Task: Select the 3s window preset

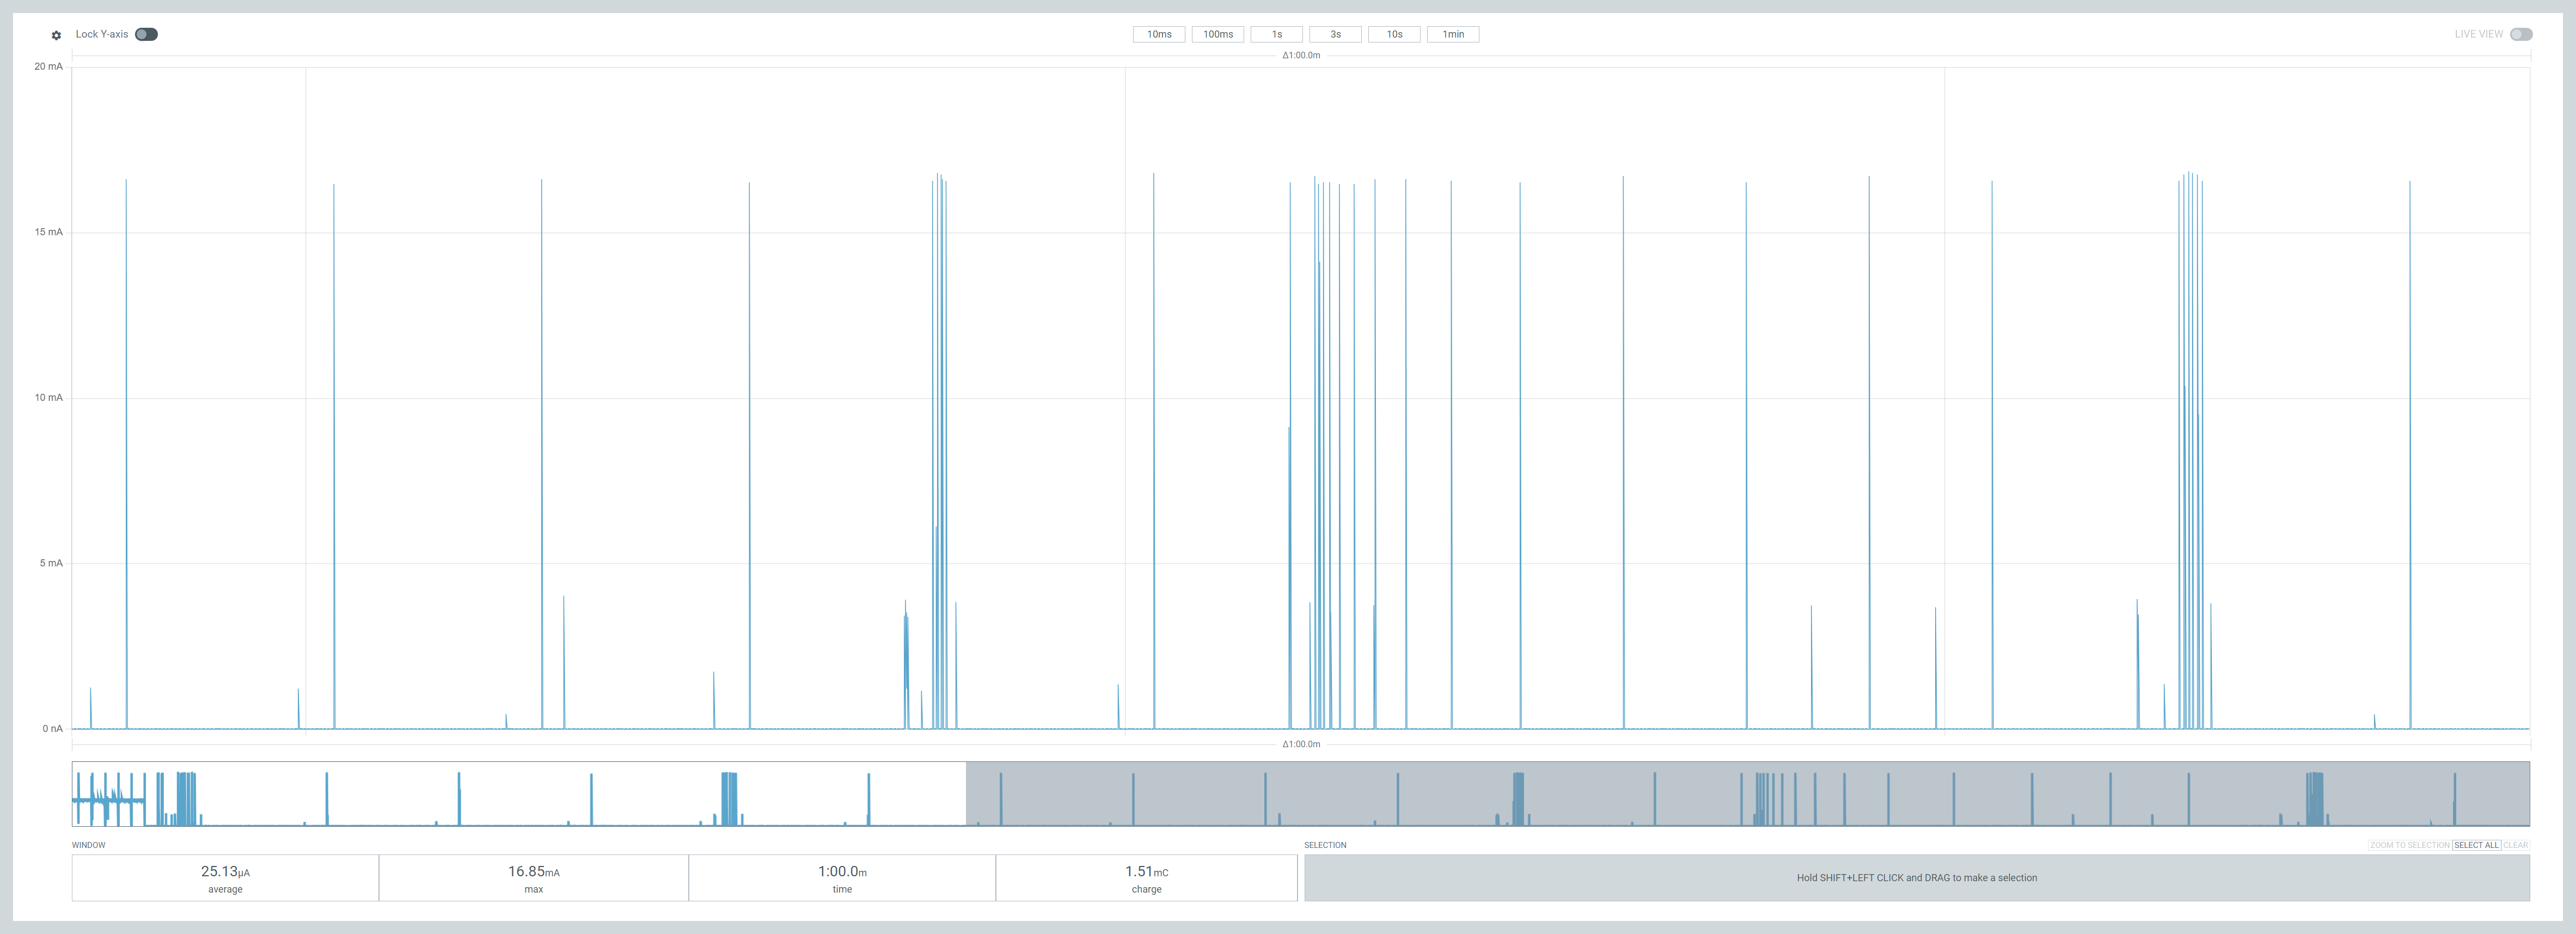Action: [1335, 34]
